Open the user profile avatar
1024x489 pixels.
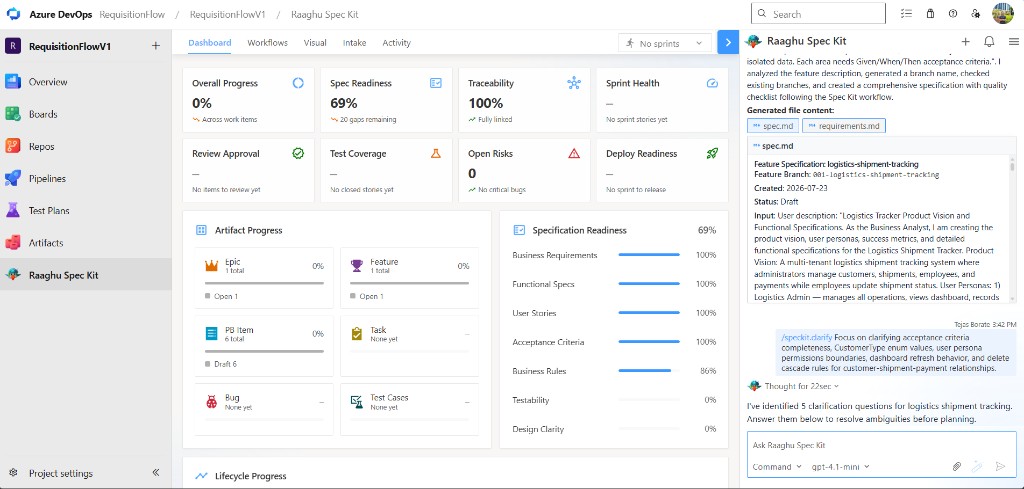(1002, 14)
